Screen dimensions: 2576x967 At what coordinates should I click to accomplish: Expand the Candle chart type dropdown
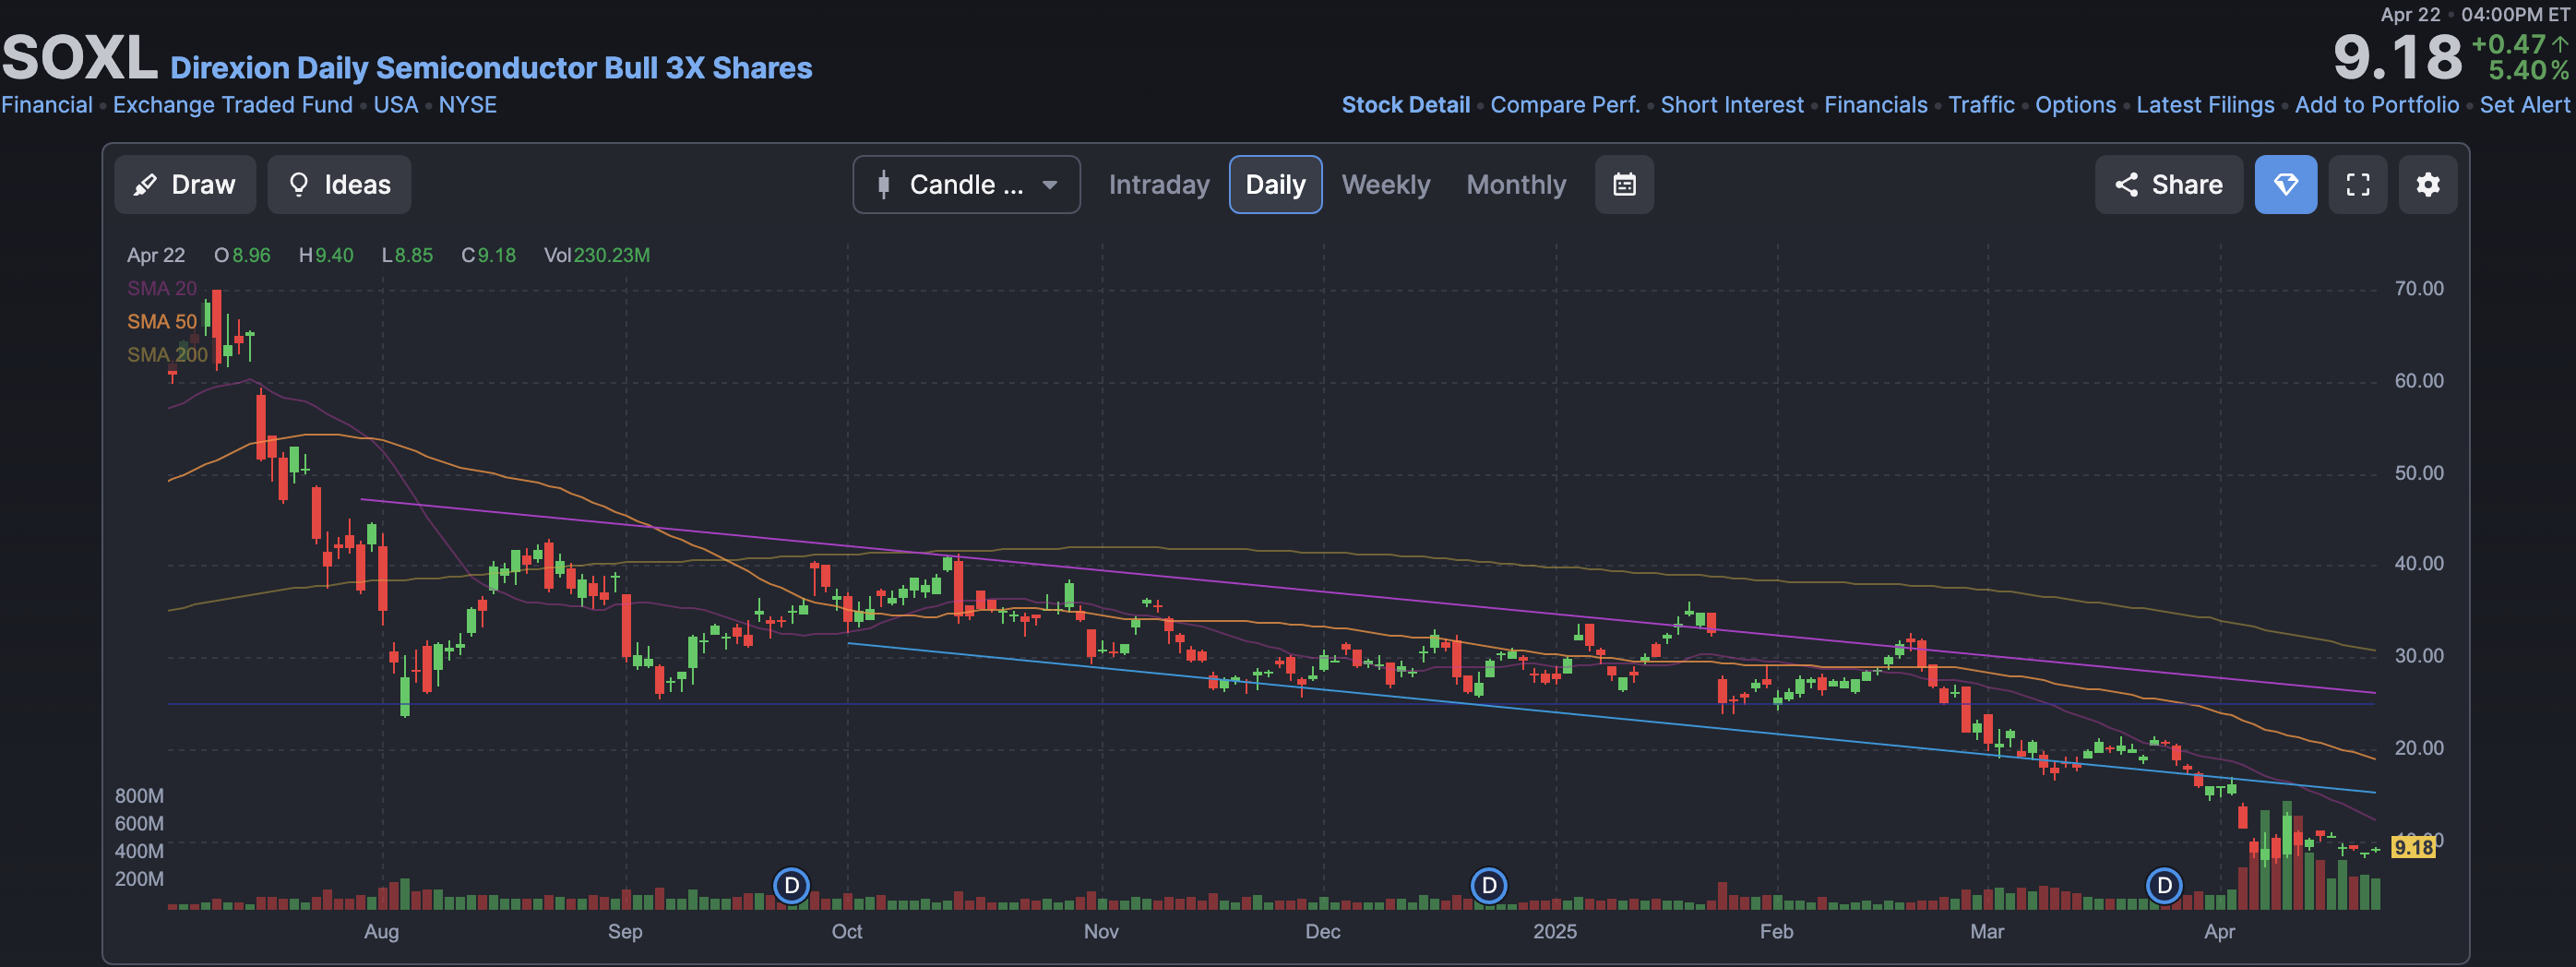point(966,185)
